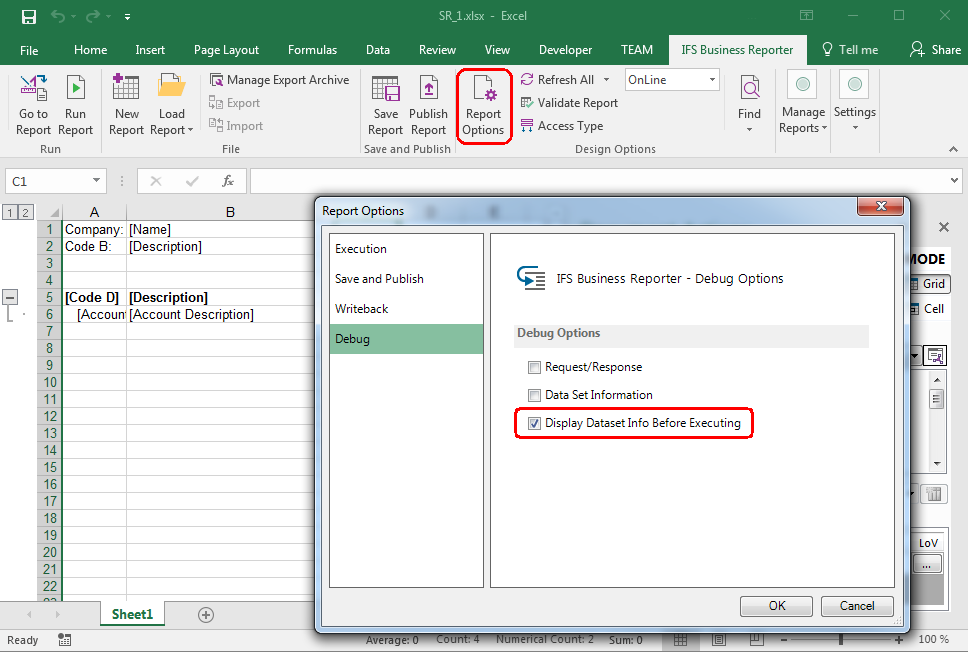The image size is (968, 652).
Task: Click the Tell me lightbulb search
Action: pyautogui.click(x=849, y=50)
